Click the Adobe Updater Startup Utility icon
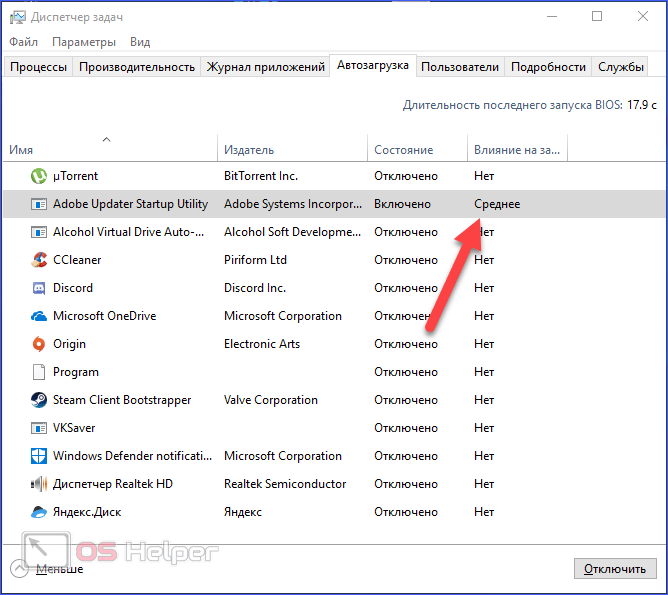 tap(39, 204)
